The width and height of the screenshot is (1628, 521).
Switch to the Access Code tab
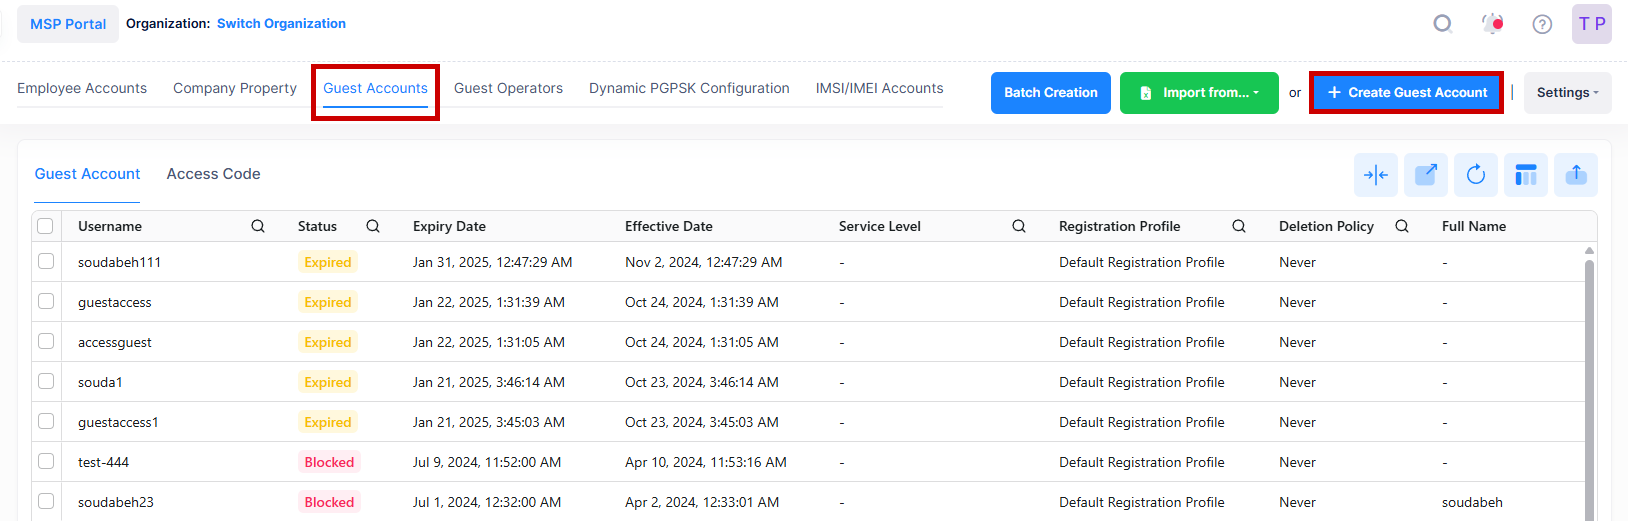click(x=213, y=174)
